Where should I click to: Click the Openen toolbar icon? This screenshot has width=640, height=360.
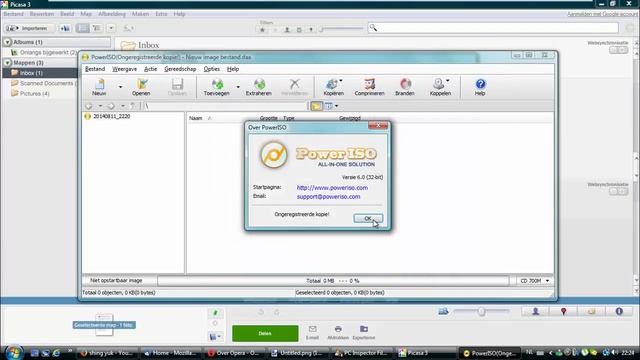(x=141, y=87)
